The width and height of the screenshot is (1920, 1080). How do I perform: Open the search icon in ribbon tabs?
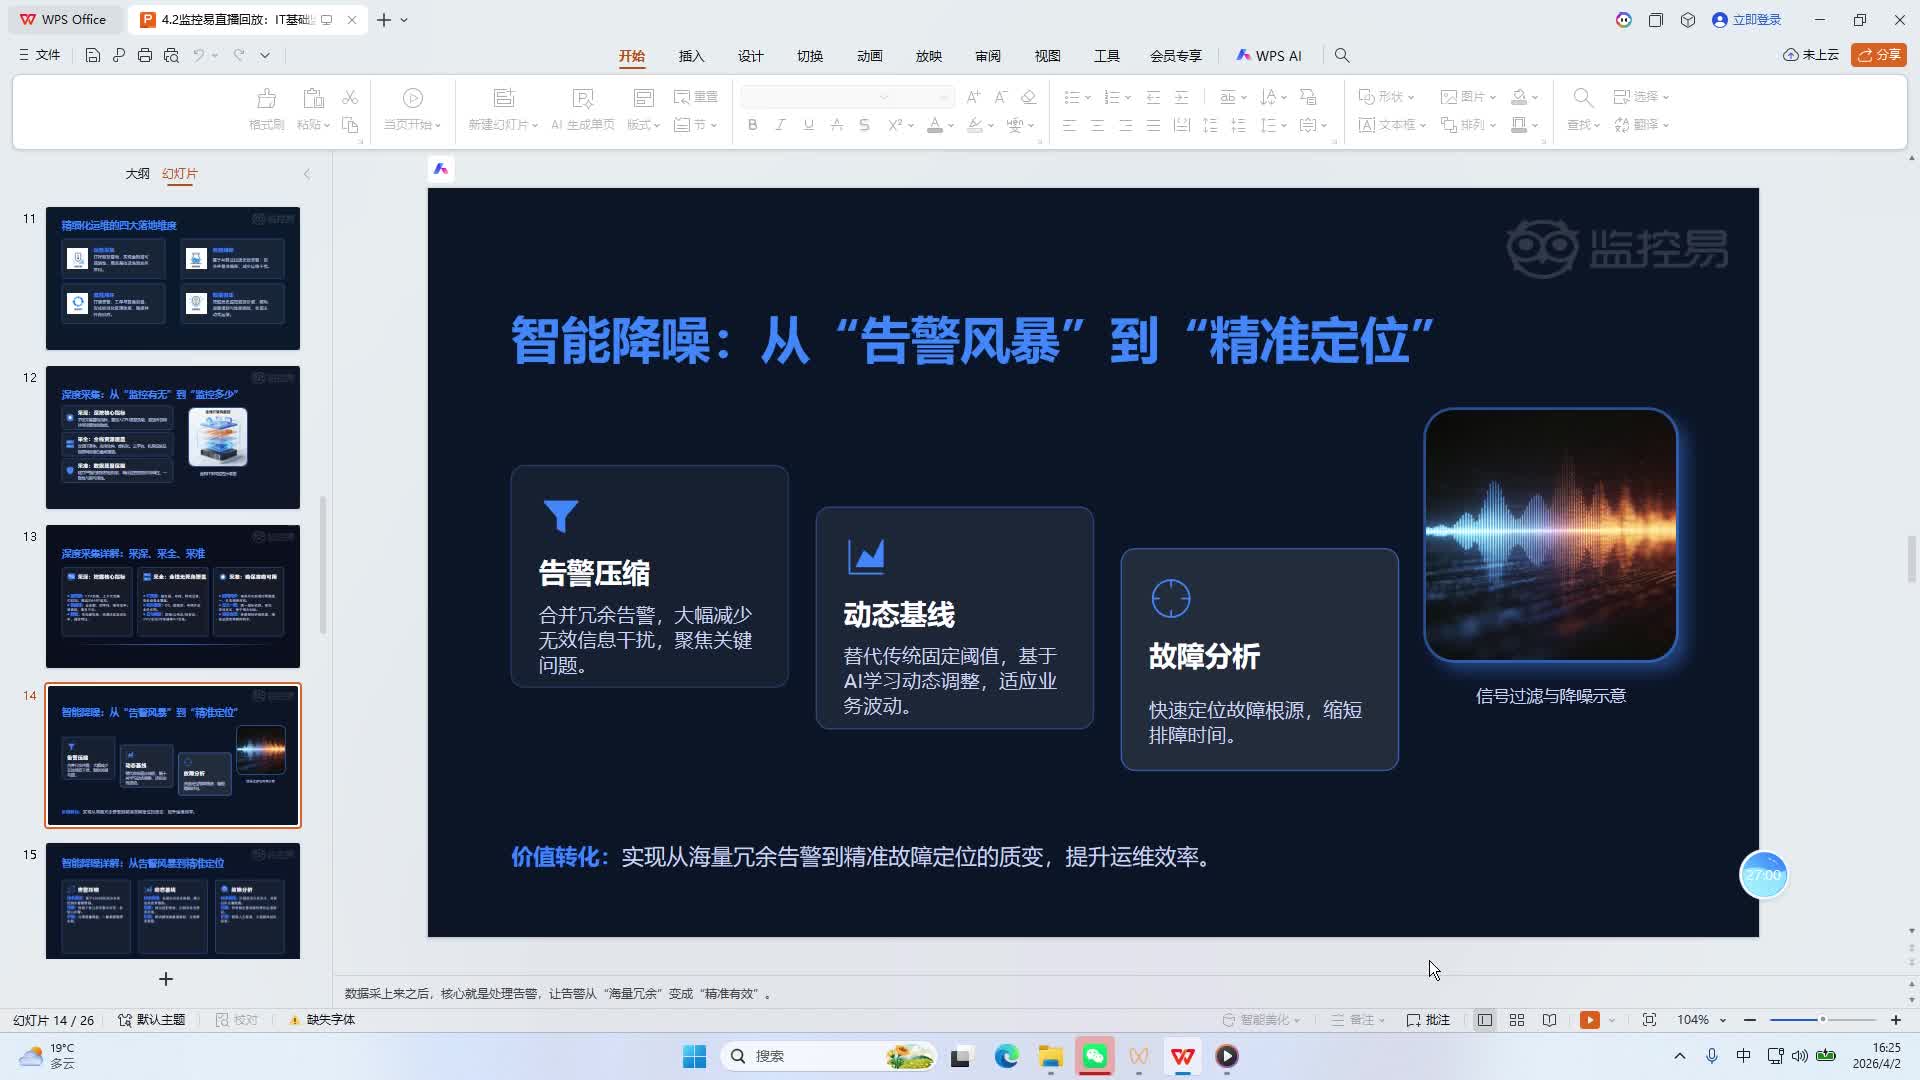(x=1342, y=56)
